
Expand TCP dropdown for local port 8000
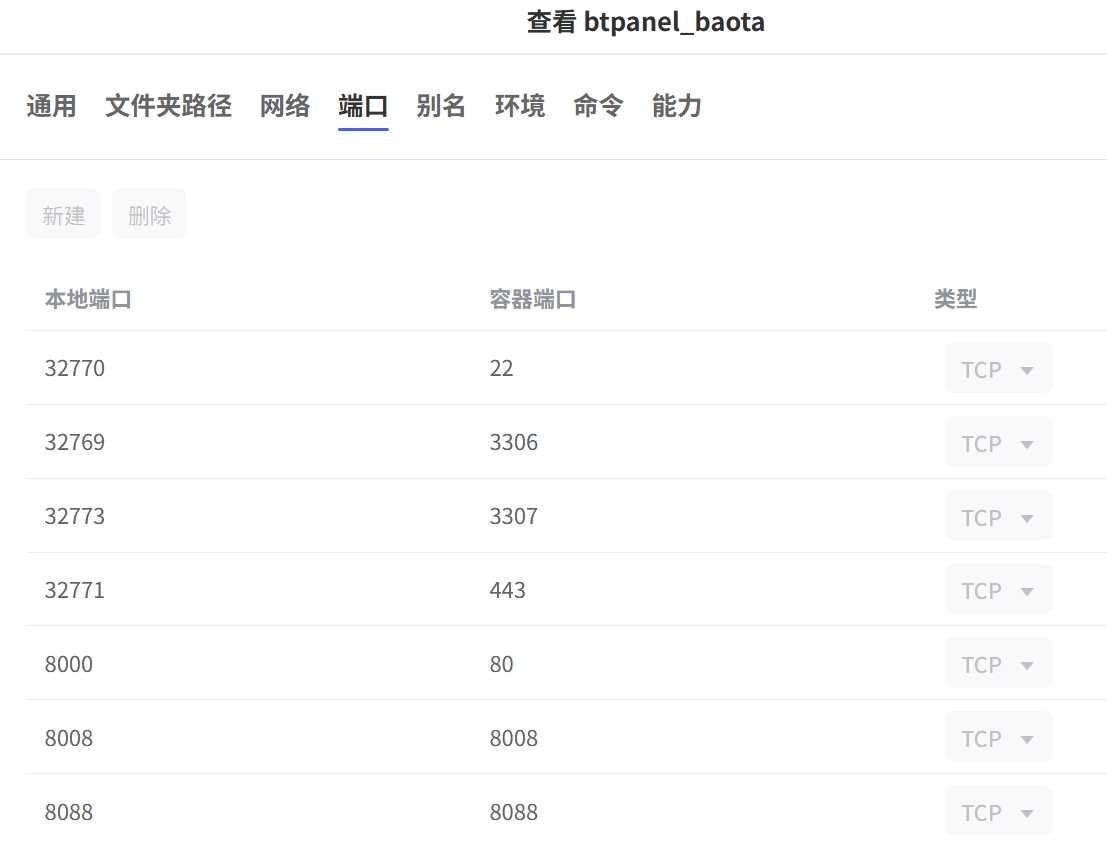[998, 664]
